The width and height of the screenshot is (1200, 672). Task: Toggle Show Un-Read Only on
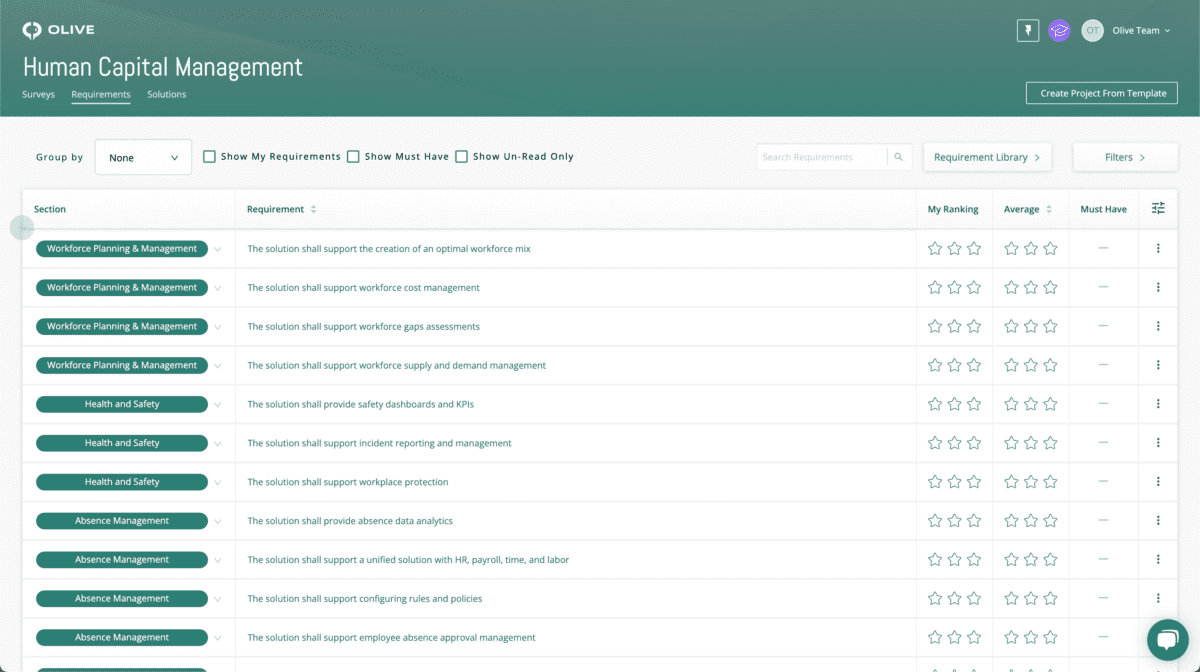coord(461,156)
